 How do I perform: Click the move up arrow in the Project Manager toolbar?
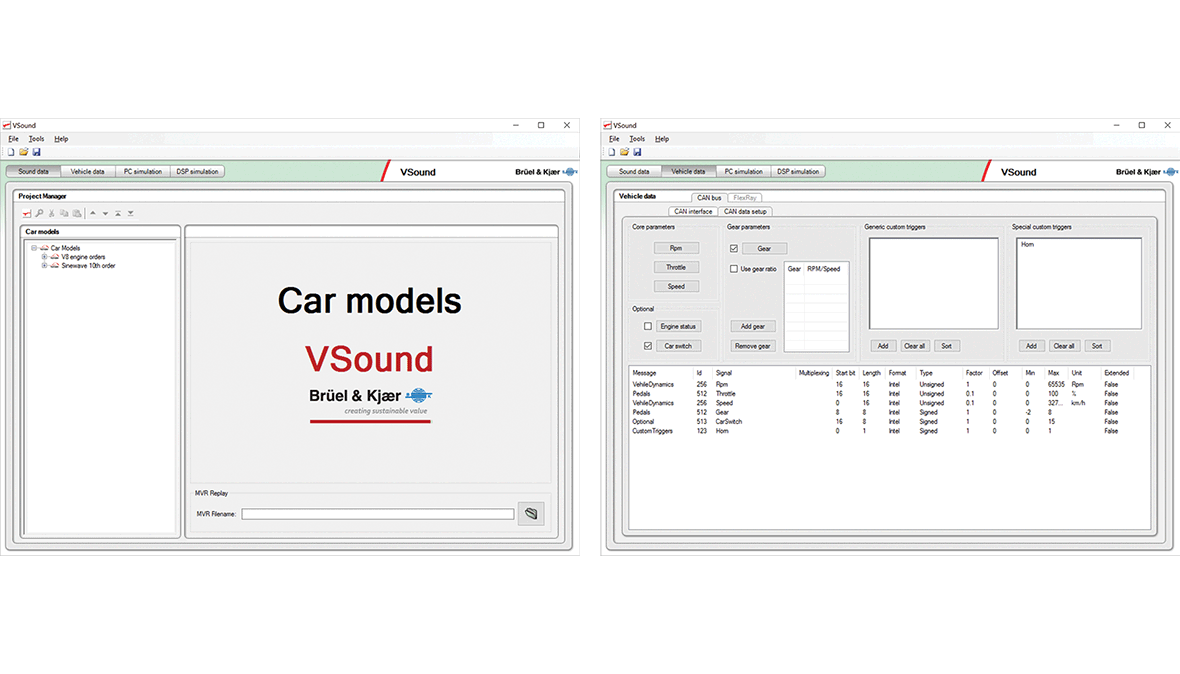[x=93, y=213]
